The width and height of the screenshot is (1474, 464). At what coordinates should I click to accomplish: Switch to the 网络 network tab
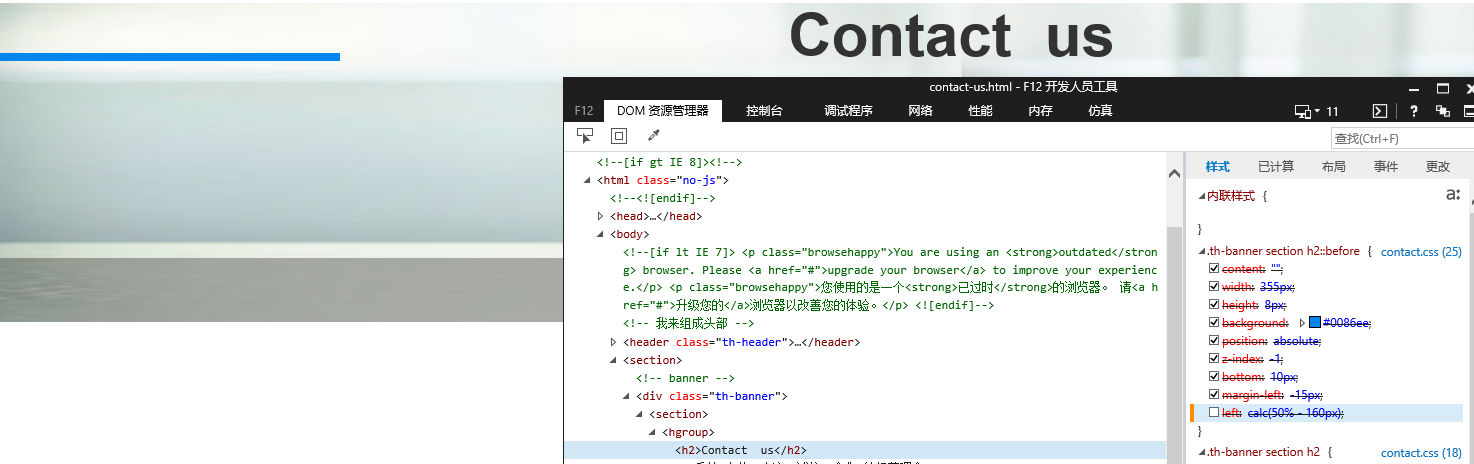[920, 111]
